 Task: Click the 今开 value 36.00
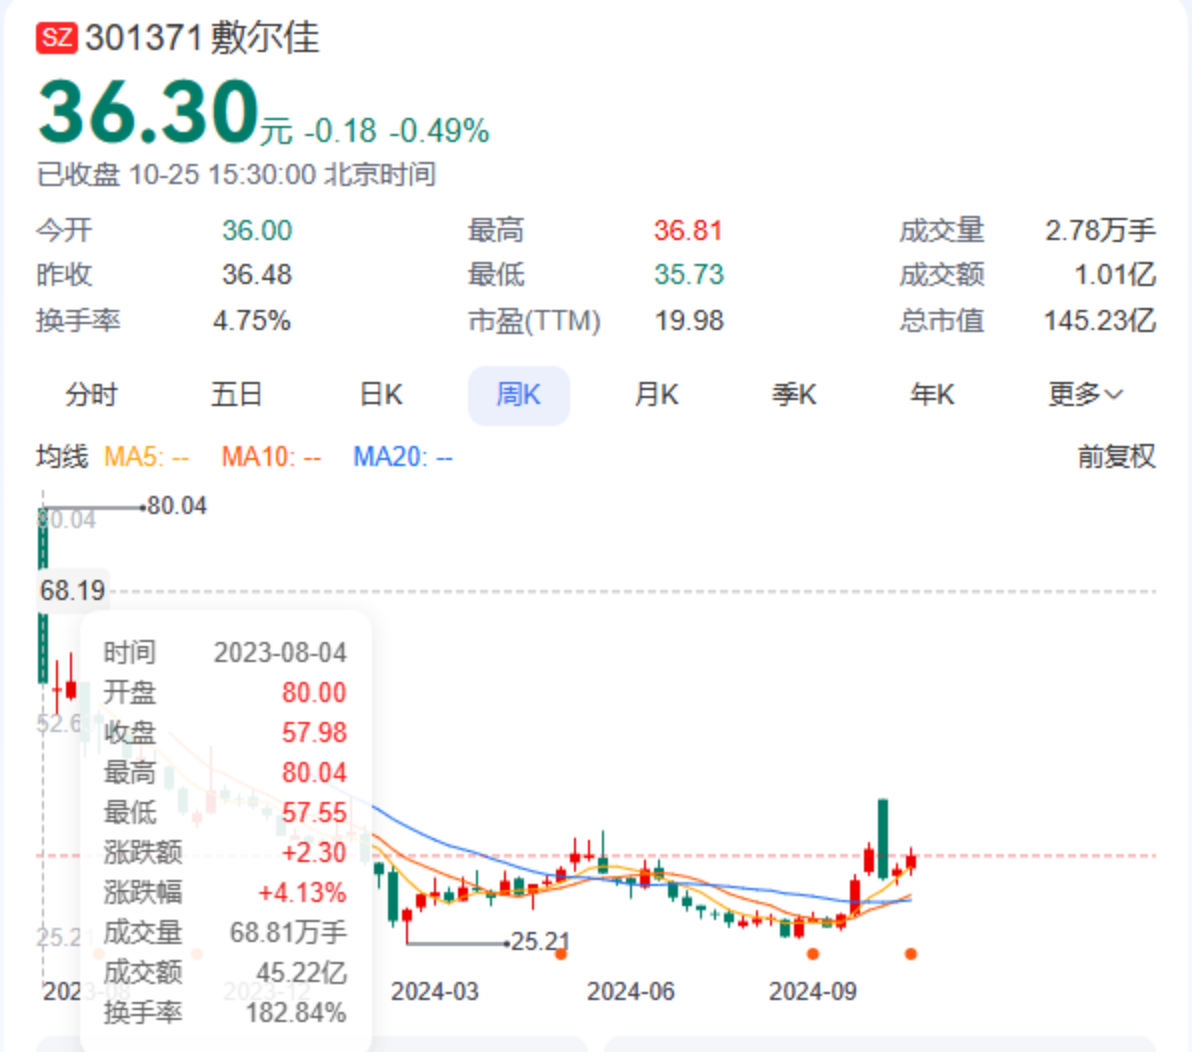coord(257,230)
